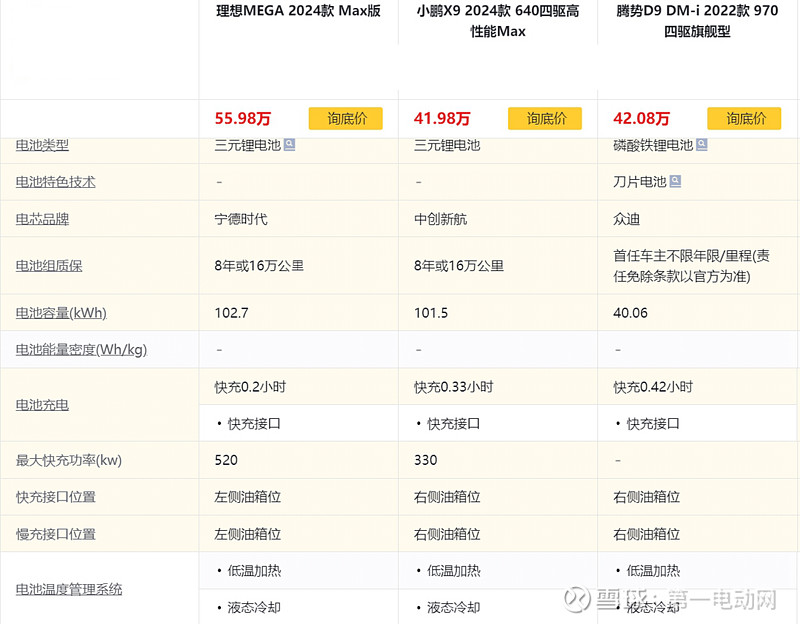Click 询底价 for the 小鹏X9

[x=544, y=118]
